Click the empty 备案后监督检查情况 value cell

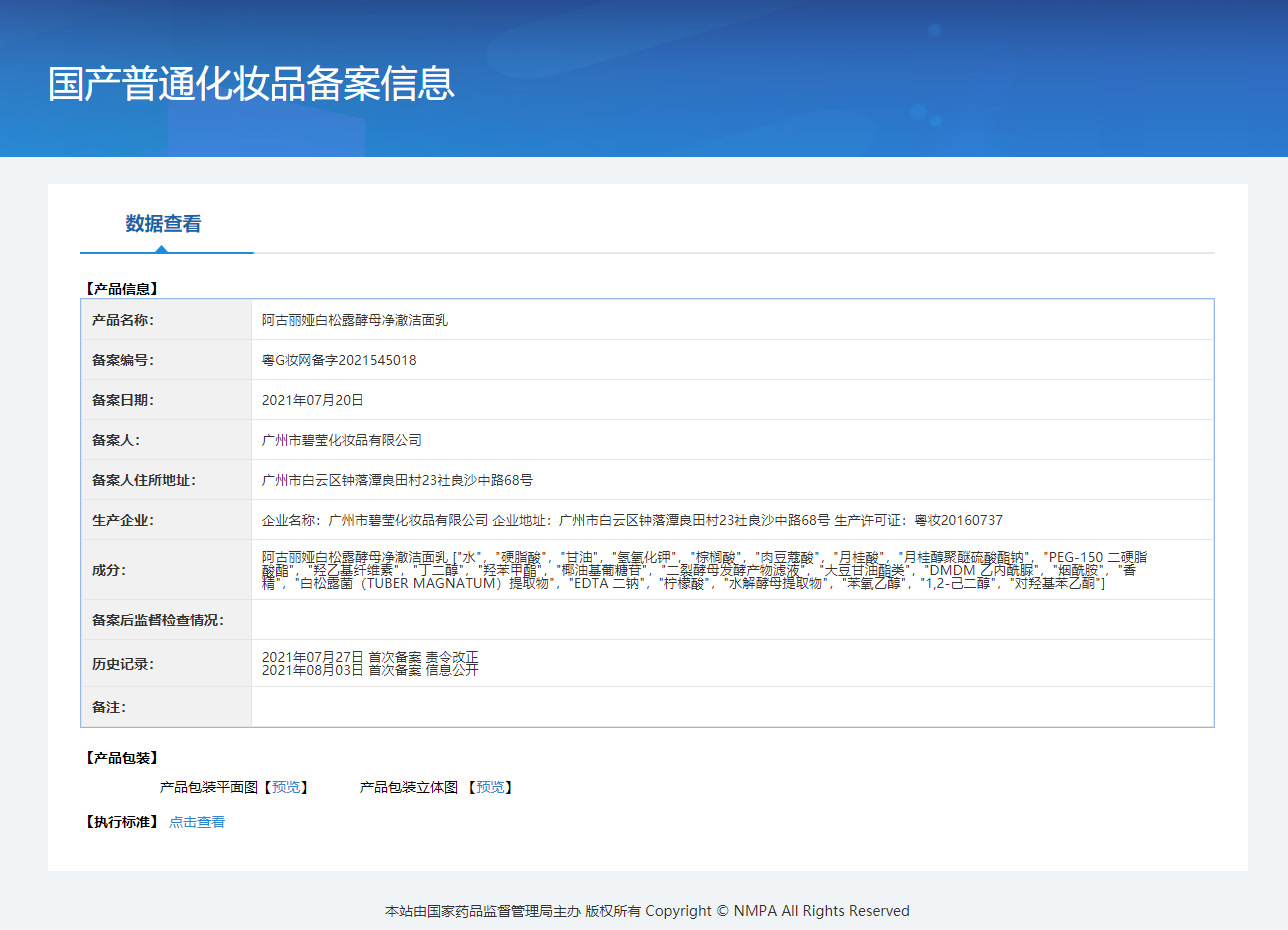(732, 620)
